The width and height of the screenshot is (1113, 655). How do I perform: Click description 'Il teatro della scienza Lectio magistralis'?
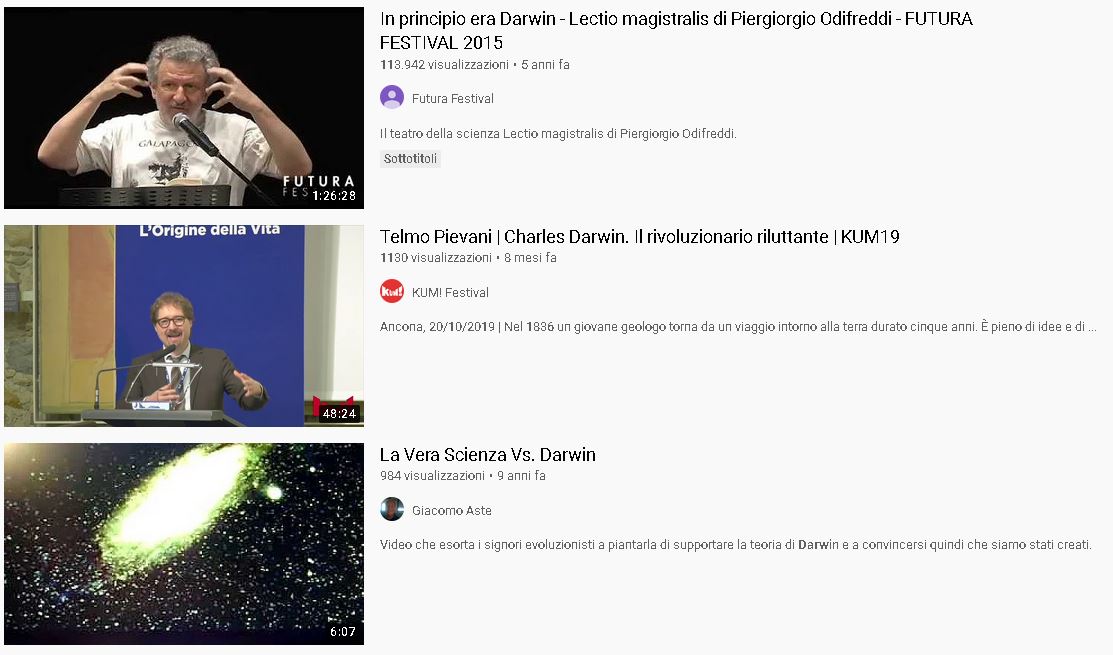tap(558, 133)
